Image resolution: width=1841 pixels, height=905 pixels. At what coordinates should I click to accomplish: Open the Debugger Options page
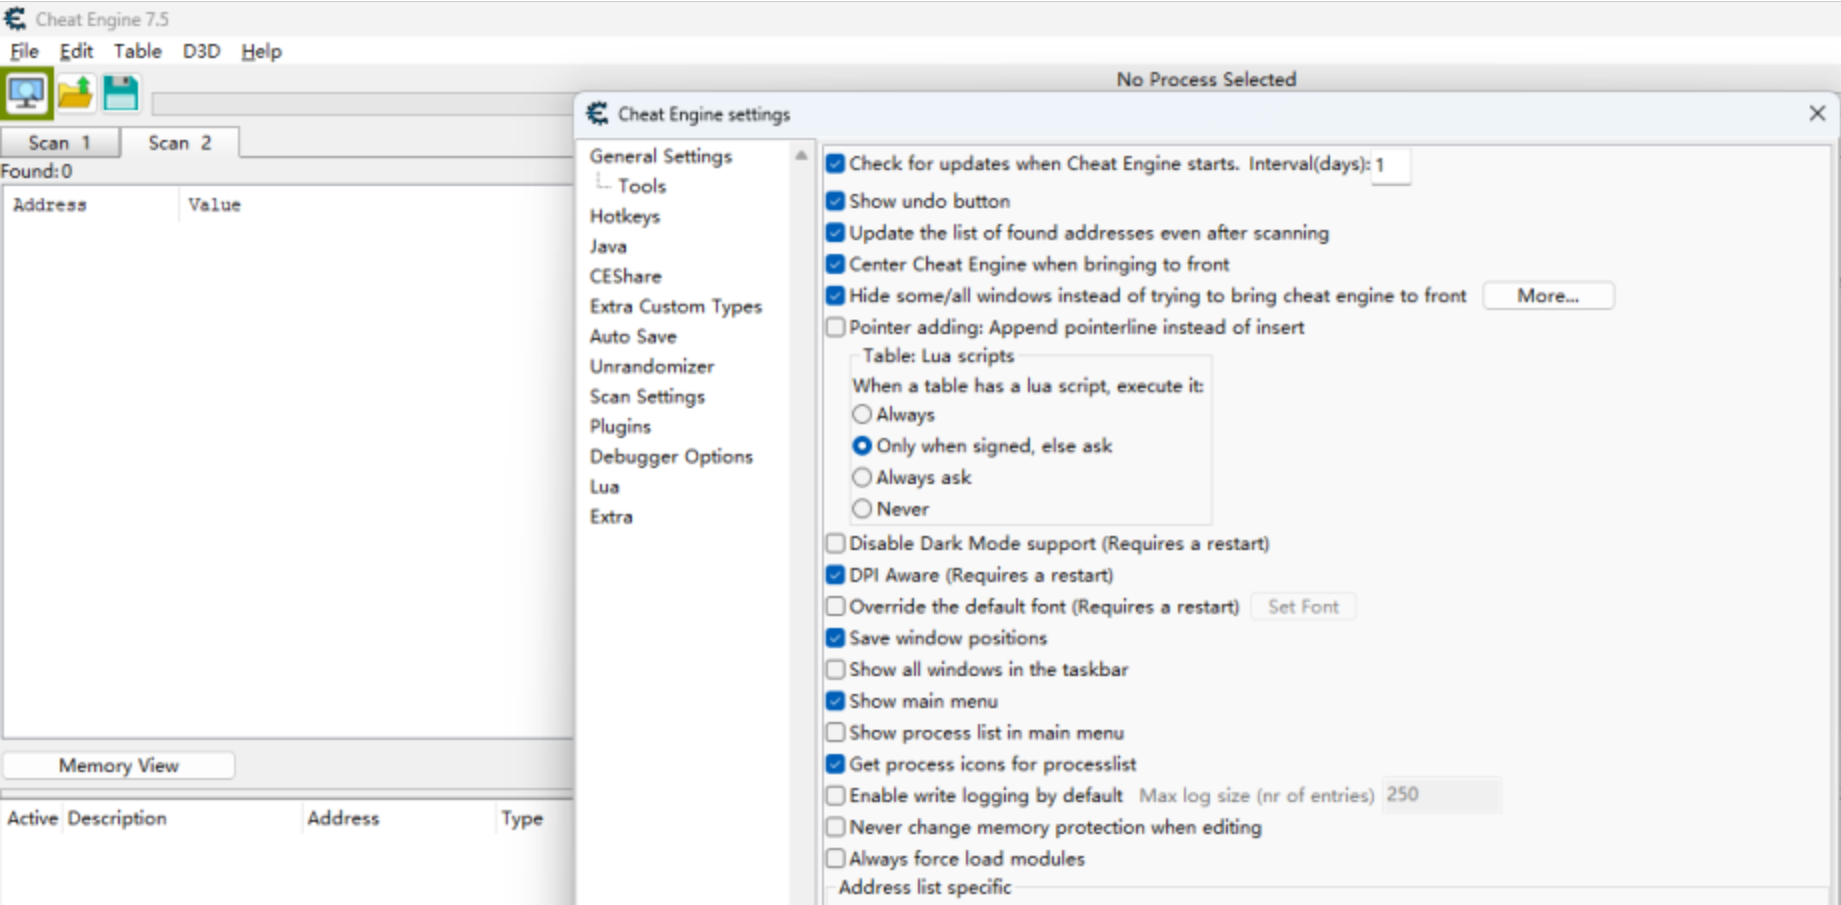671,456
